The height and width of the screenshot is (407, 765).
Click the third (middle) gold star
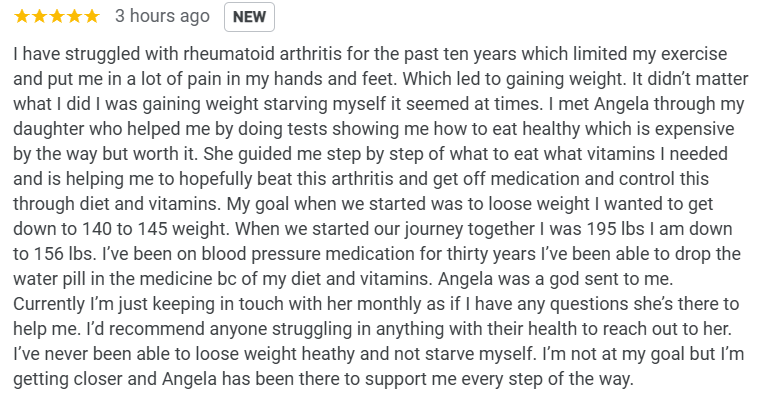(57, 17)
